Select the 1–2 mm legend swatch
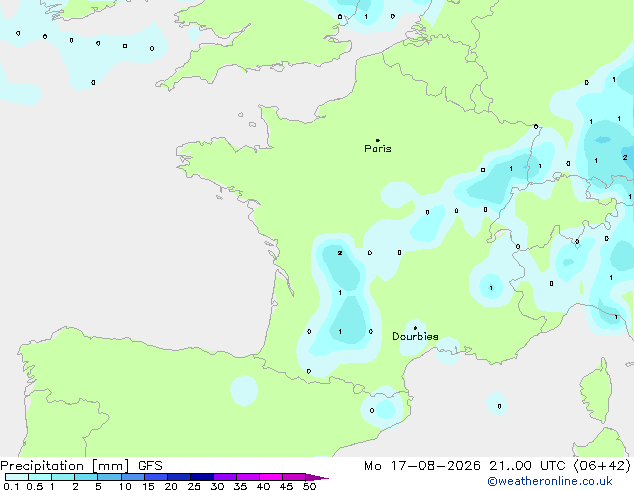 (63, 477)
